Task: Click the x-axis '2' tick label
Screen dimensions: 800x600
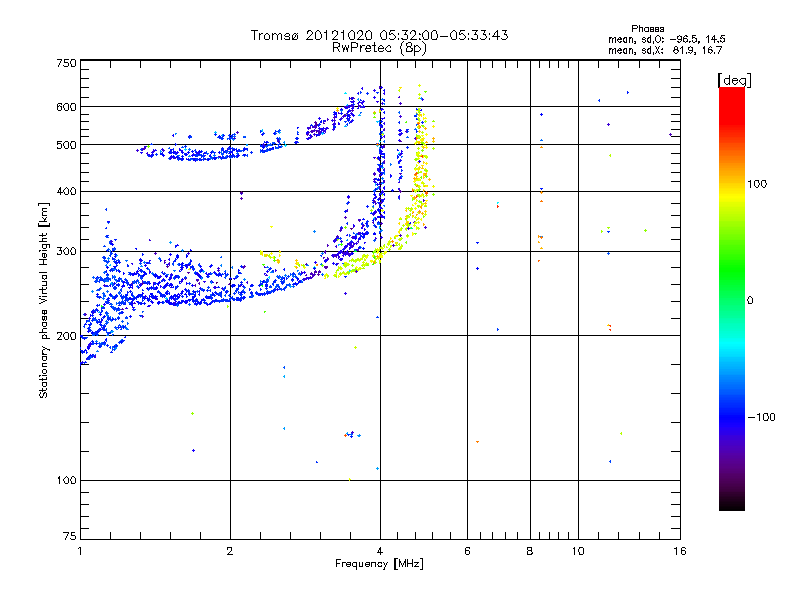Action: point(230,551)
